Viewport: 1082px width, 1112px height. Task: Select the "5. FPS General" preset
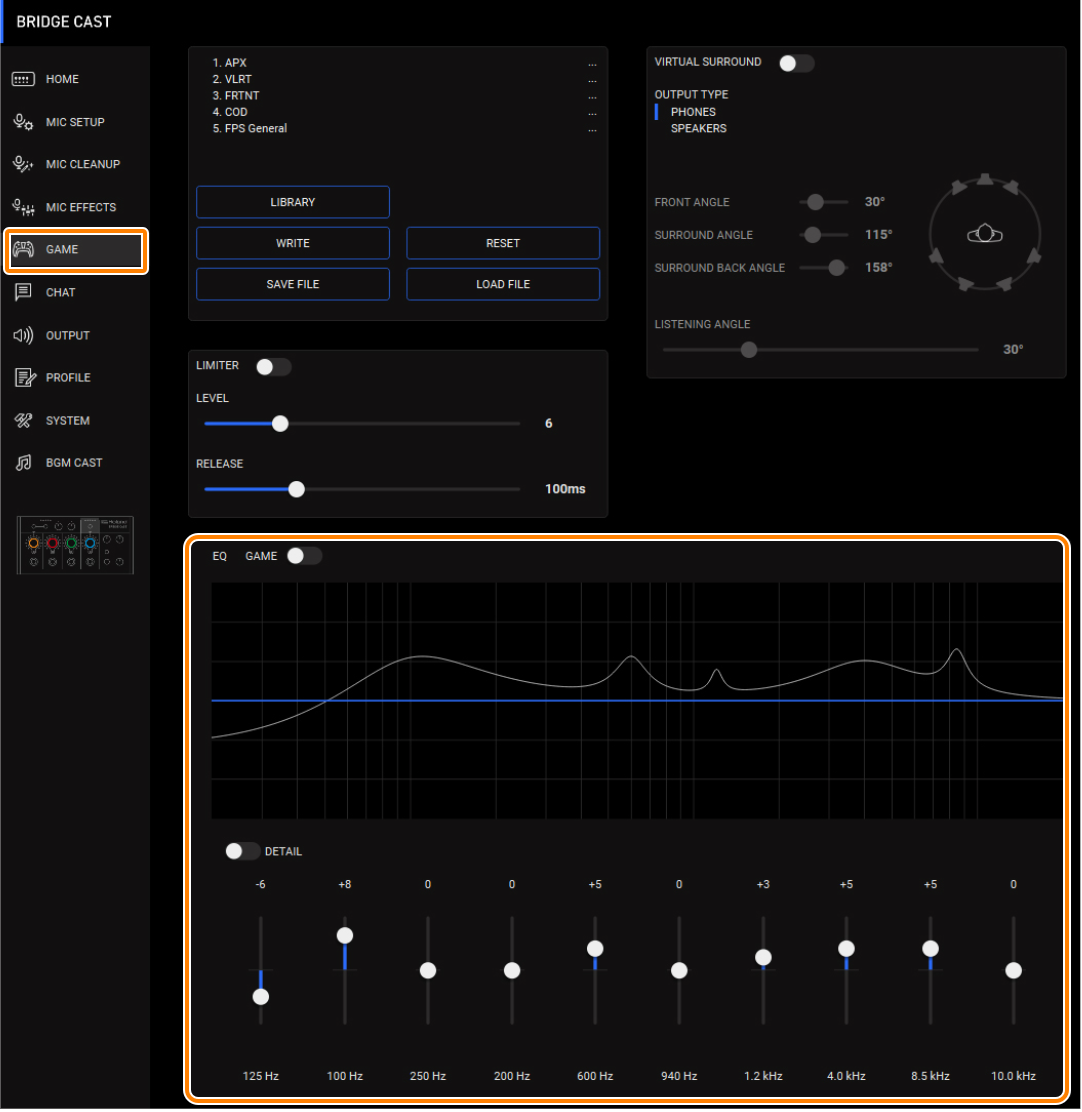[250, 128]
